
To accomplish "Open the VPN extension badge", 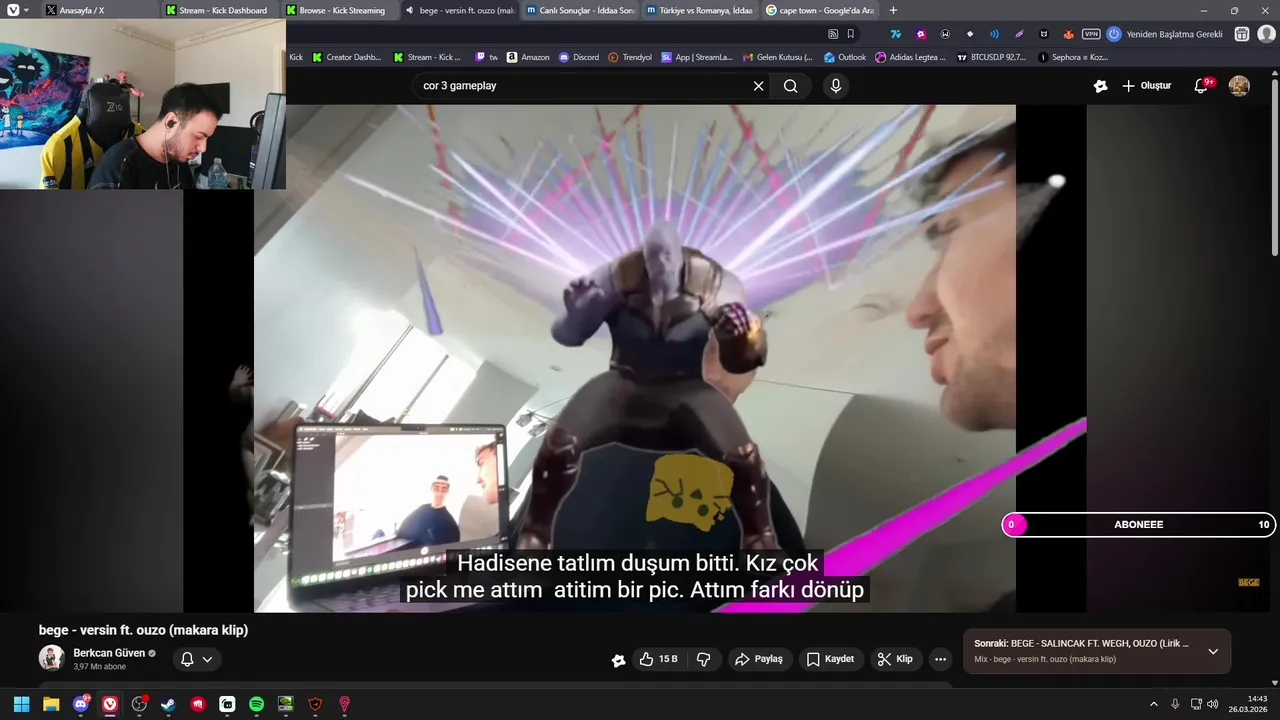I will point(1091,34).
